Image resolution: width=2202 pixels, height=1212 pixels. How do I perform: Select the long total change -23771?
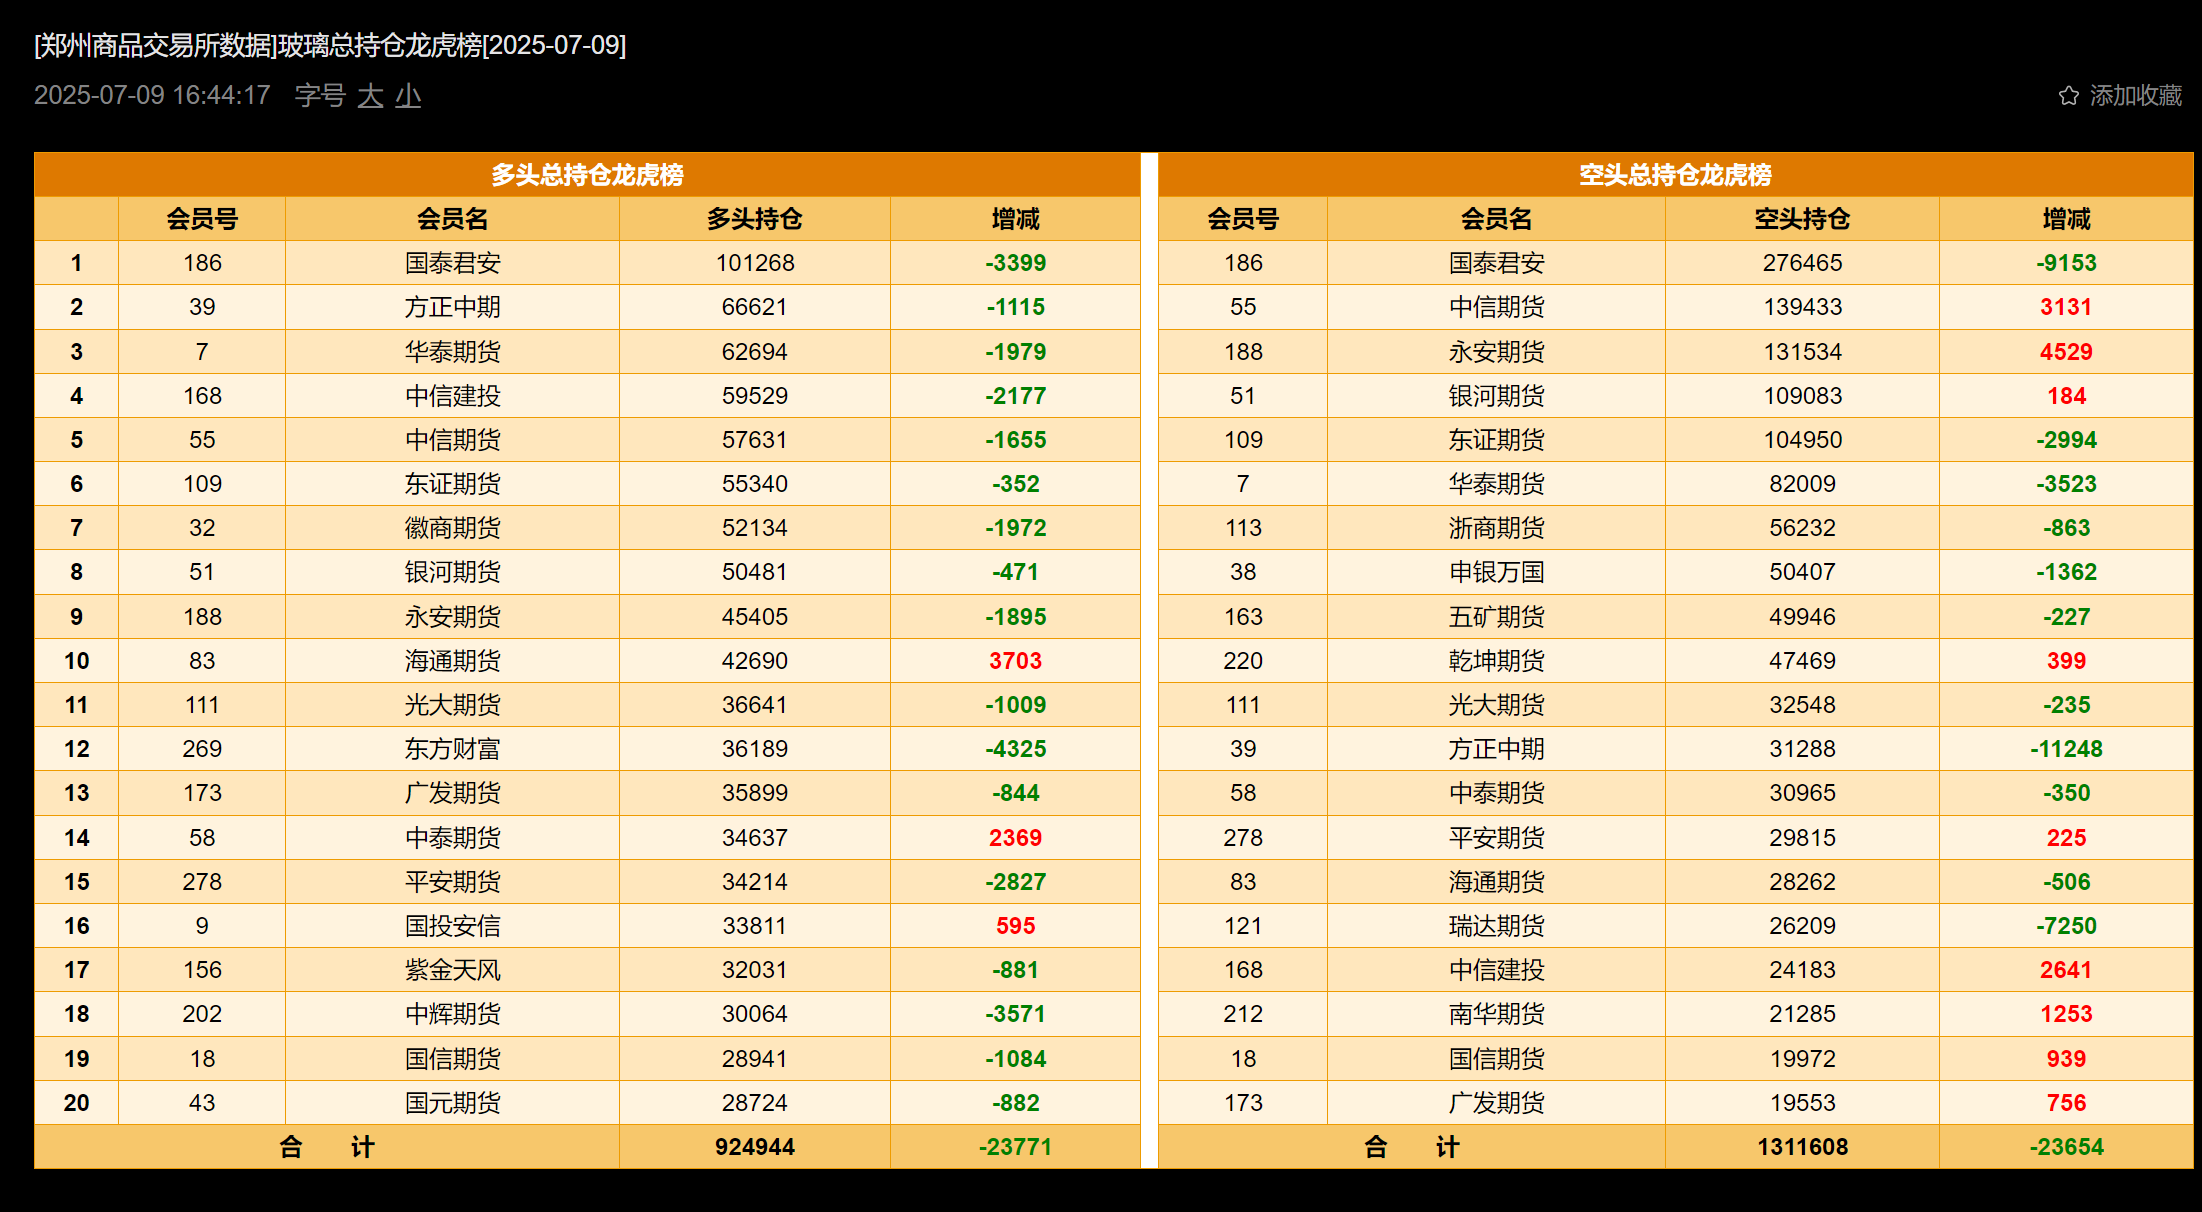tap(1015, 1147)
